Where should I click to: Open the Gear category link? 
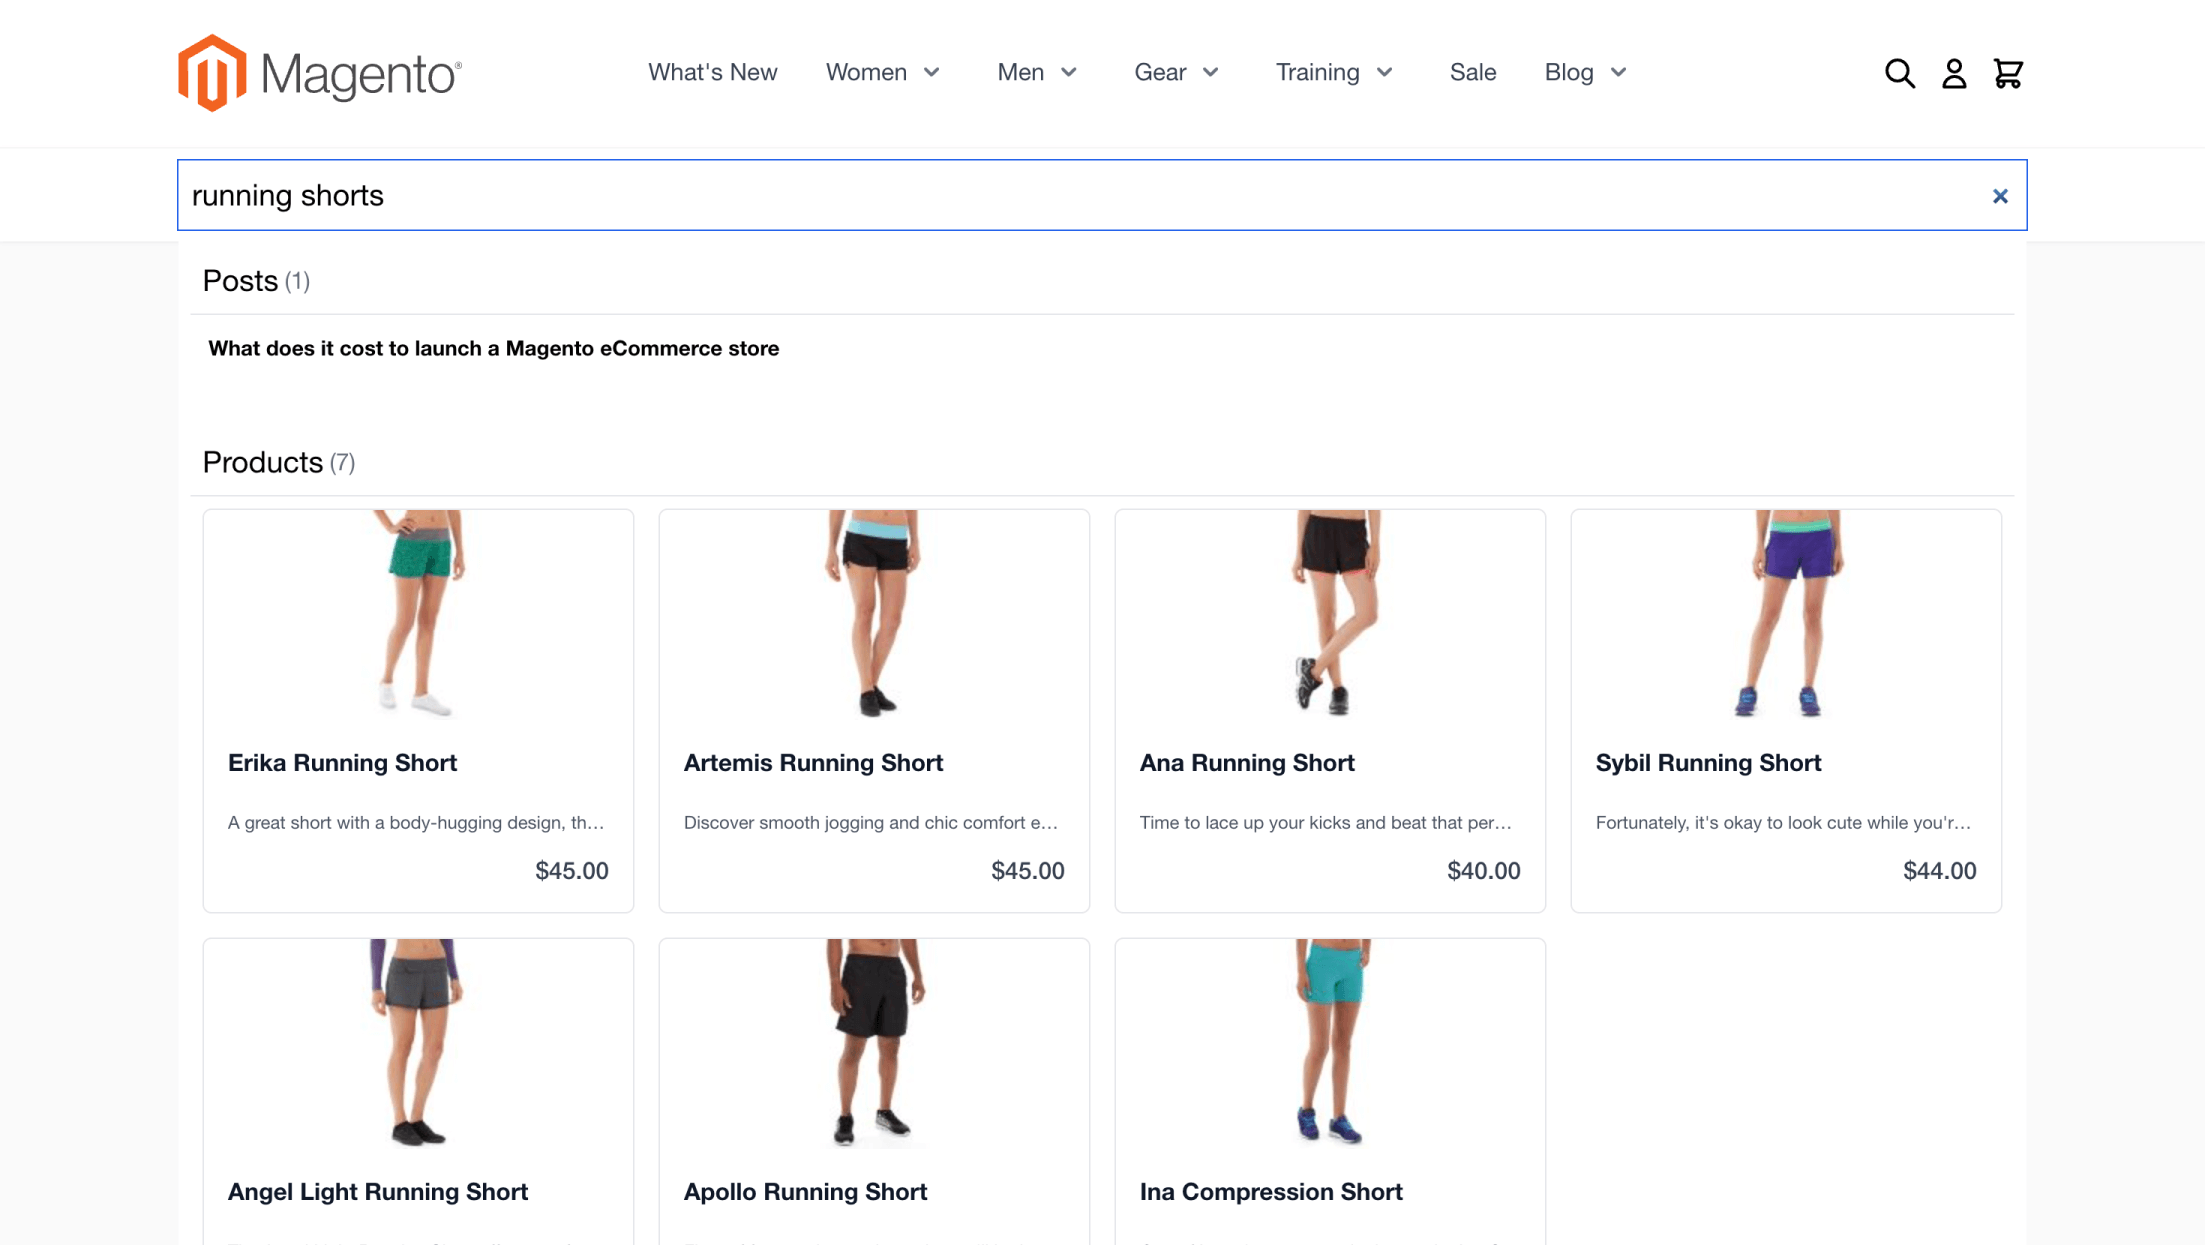coord(1160,72)
